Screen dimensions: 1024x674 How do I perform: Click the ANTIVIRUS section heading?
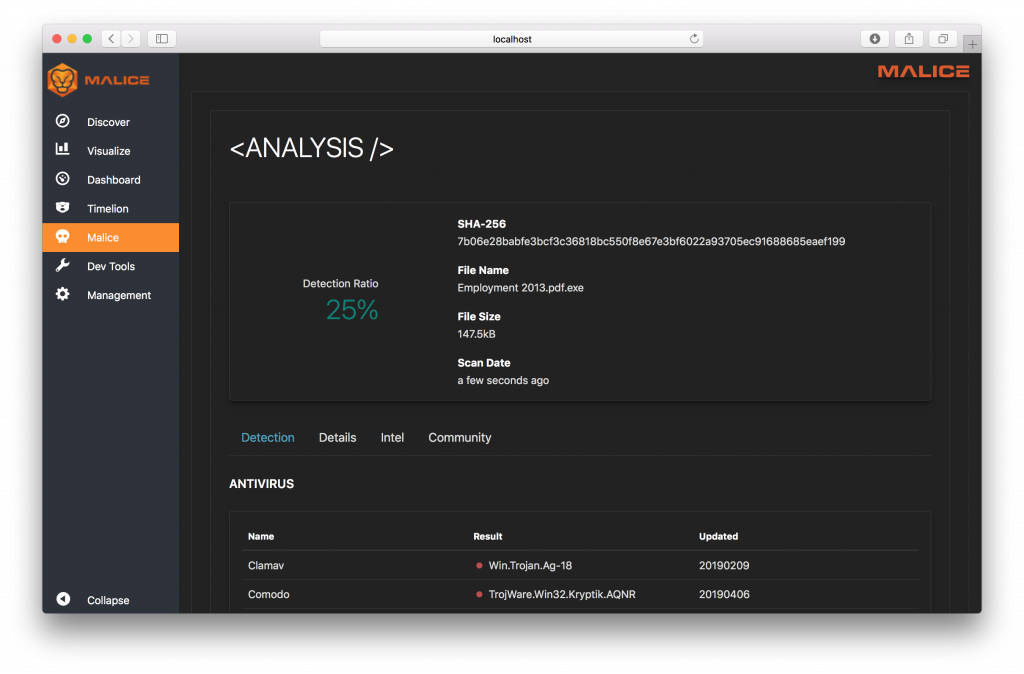coord(261,484)
